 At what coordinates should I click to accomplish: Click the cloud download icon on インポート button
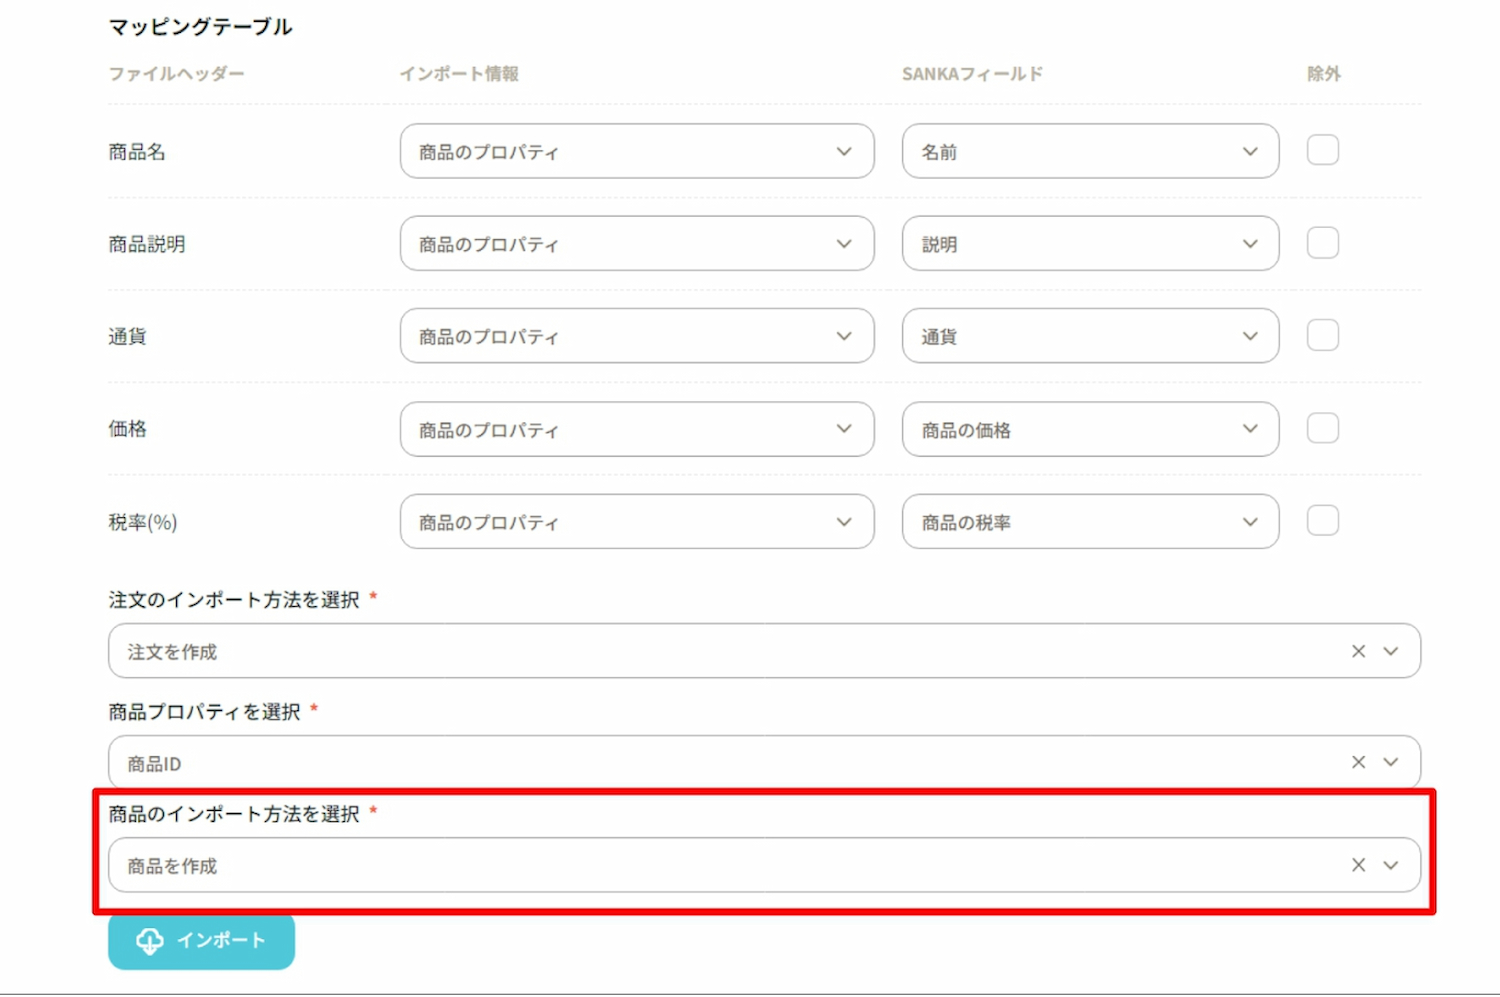click(150, 941)
